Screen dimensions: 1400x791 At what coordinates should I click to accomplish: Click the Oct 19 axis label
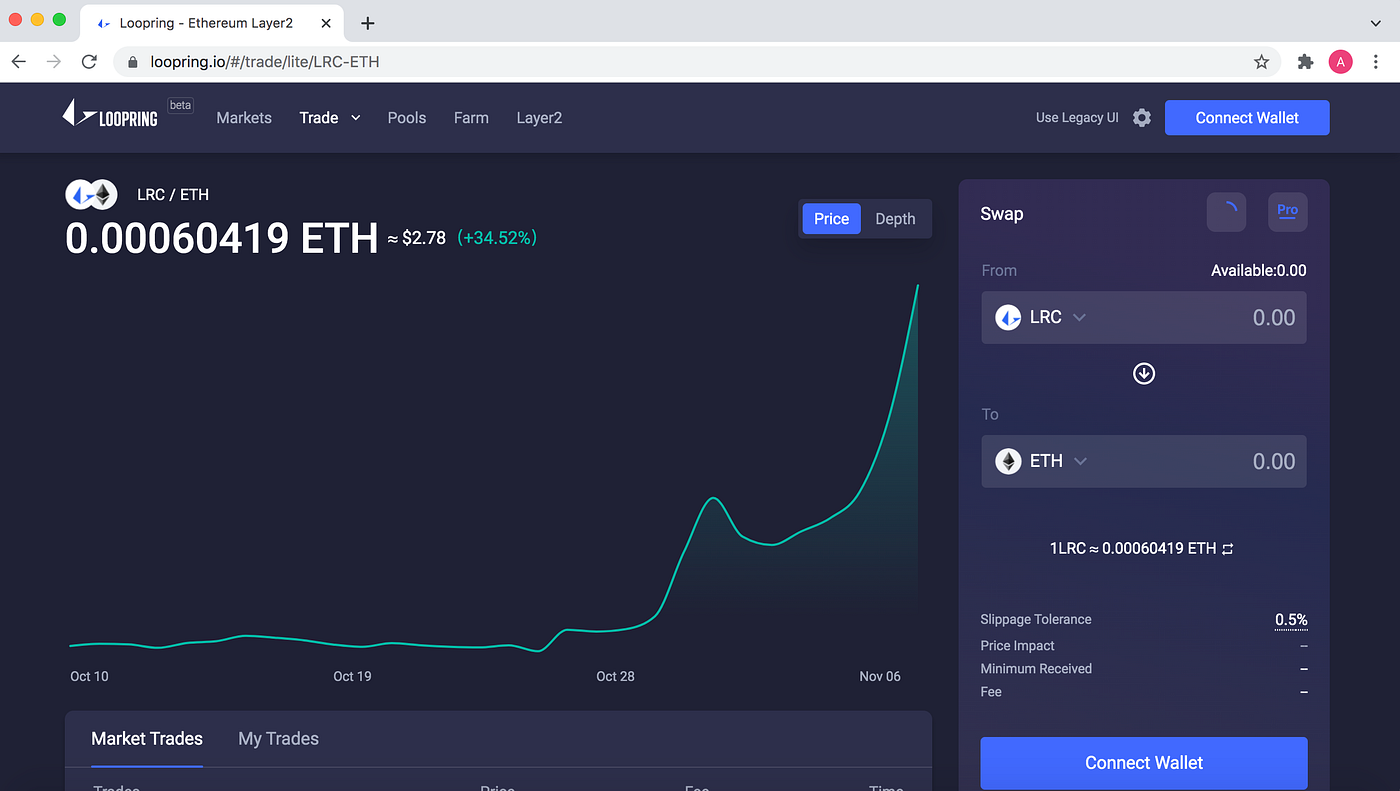click(352, 677)
